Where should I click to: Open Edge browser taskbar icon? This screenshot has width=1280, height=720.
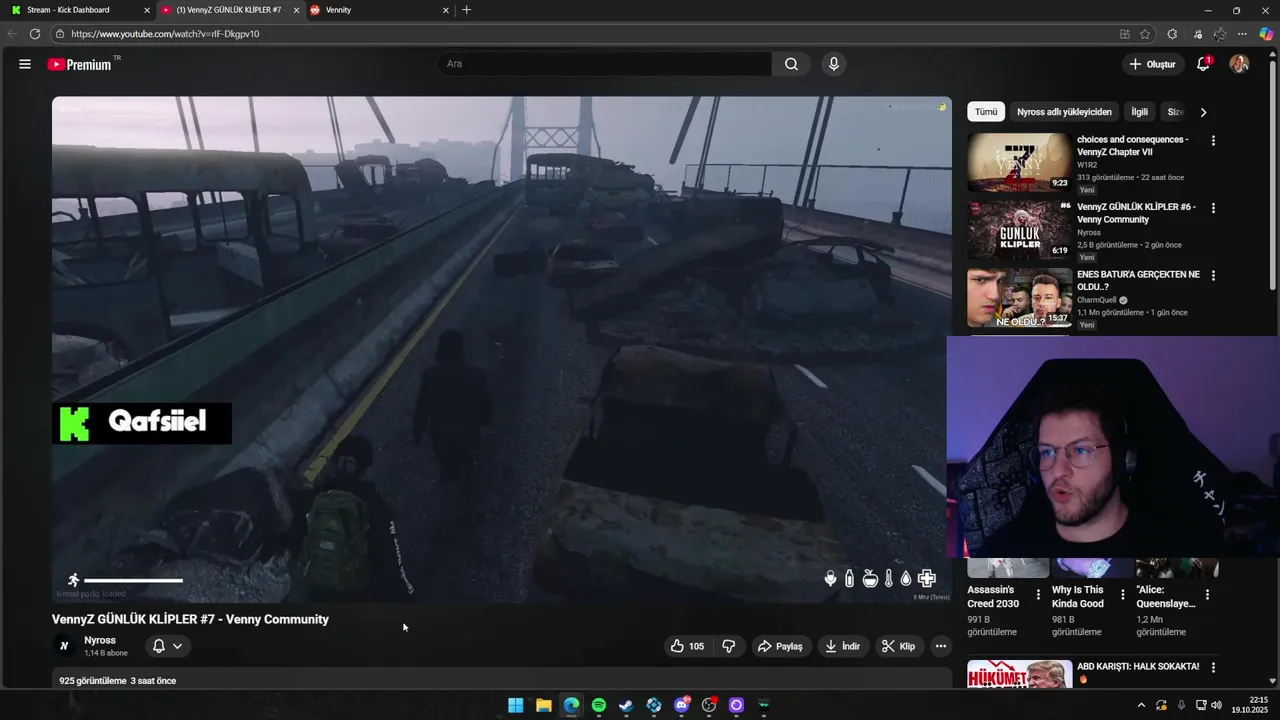(x=571, y=705)
